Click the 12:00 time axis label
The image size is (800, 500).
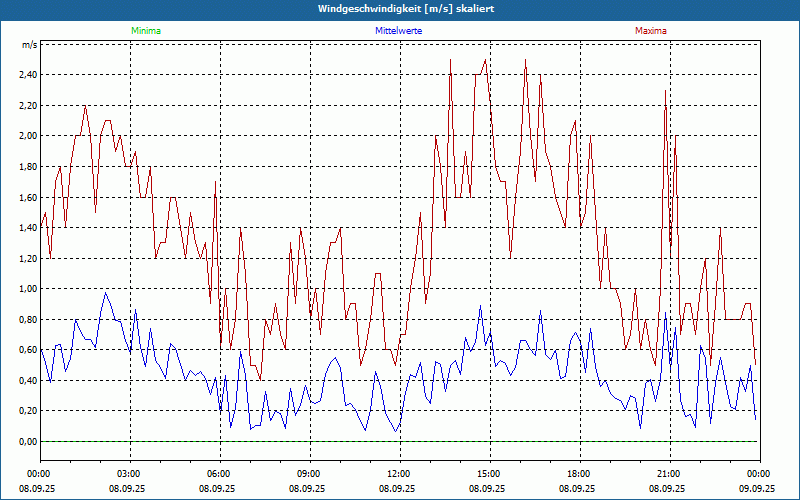(399, 474)
